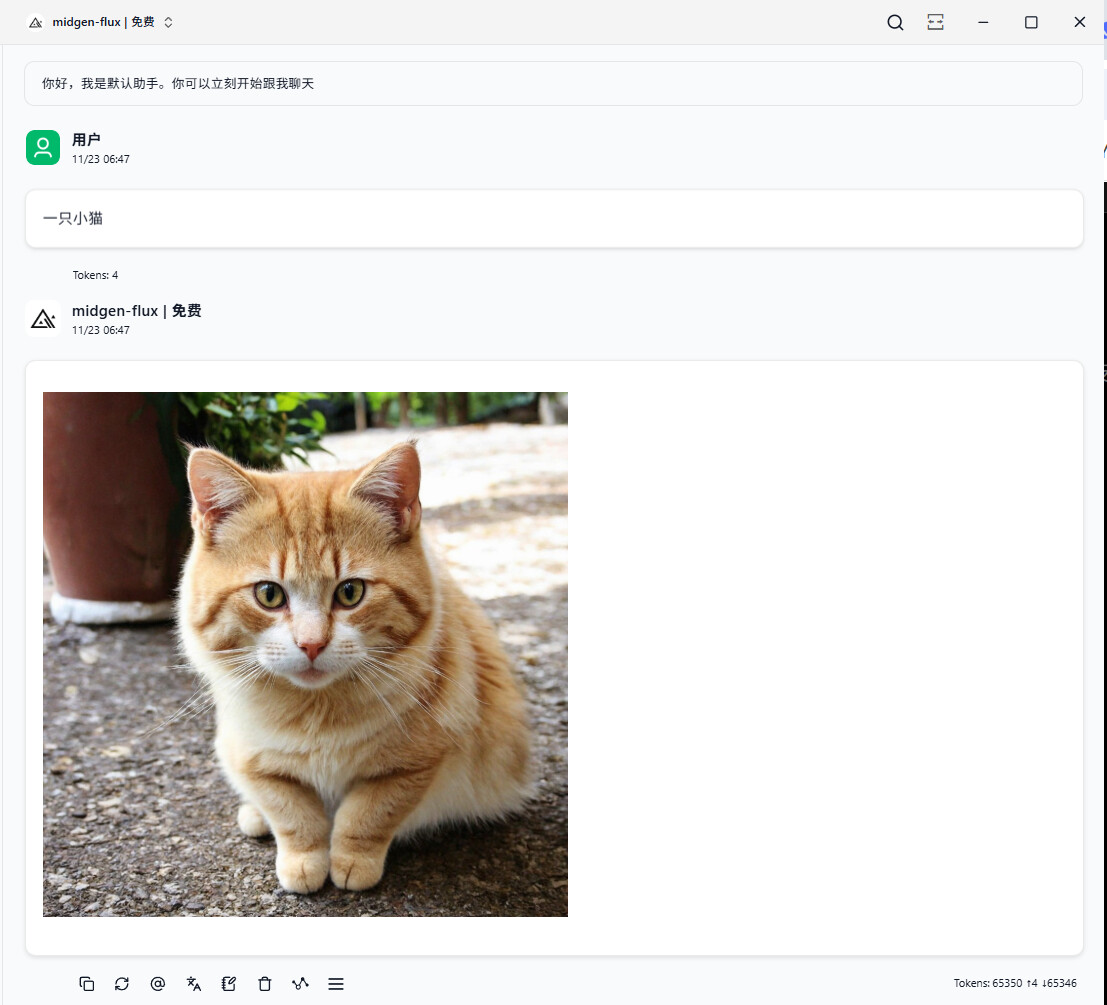Click the default assistant greeting message
Screen dimensions: 1107x1005
tap(178, 84)
